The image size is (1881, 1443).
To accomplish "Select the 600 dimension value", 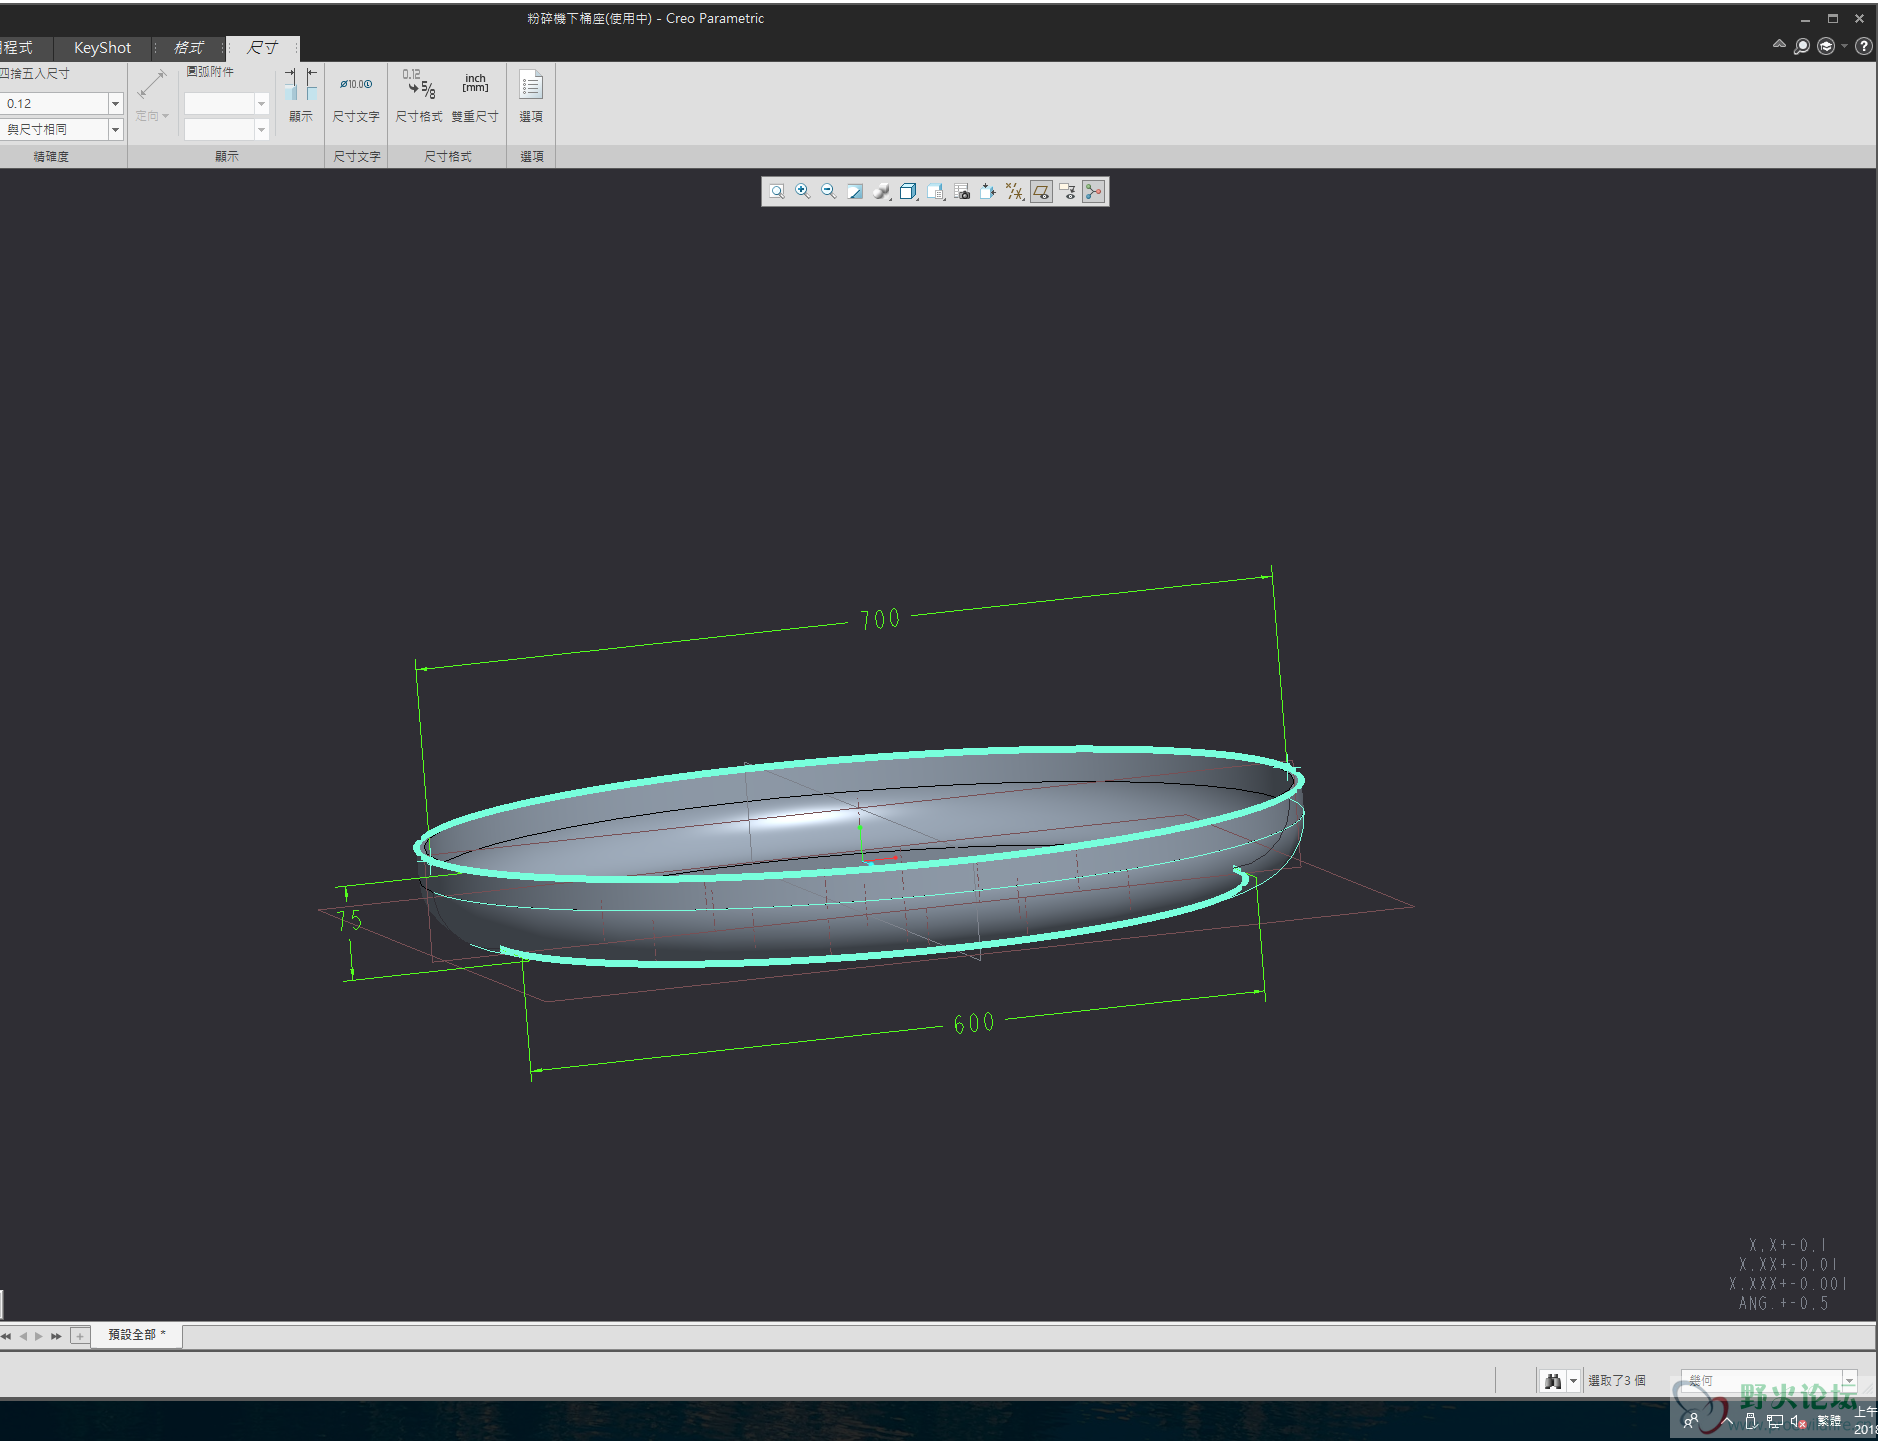I will [x=973, y=1023].
